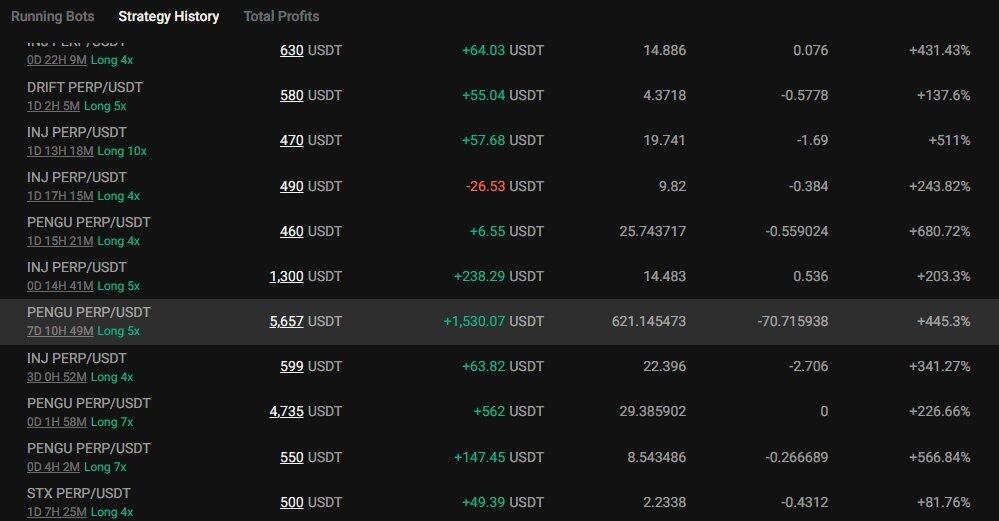The height and width of the screenshot is (521, 999).
Task: Click the +1,530.07 USDT profit value
Action: click(494, 321)
